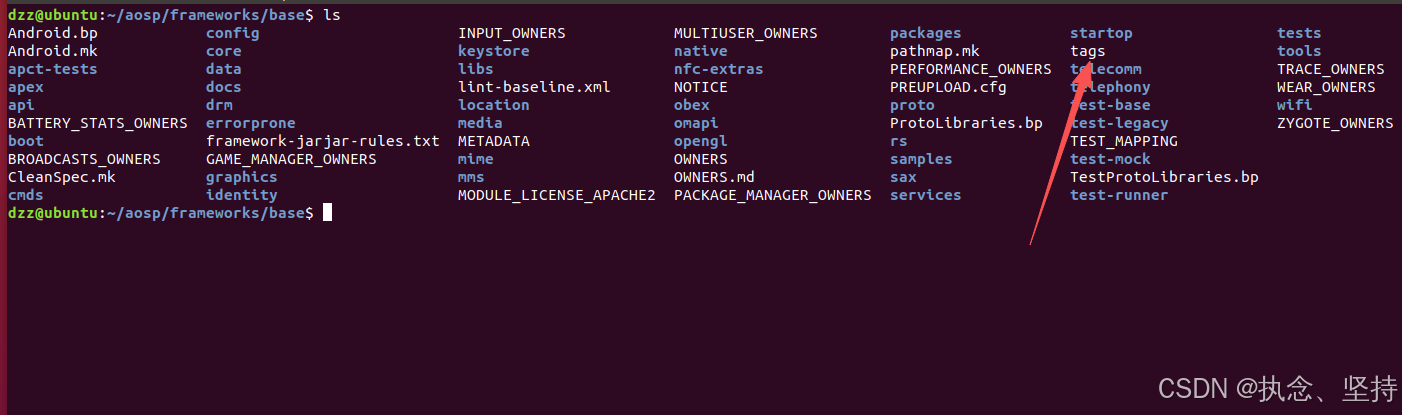The width and height of the screenshot is (1402, 415).
Task: Select the cmds directory name
Action: tap(26, 195)
